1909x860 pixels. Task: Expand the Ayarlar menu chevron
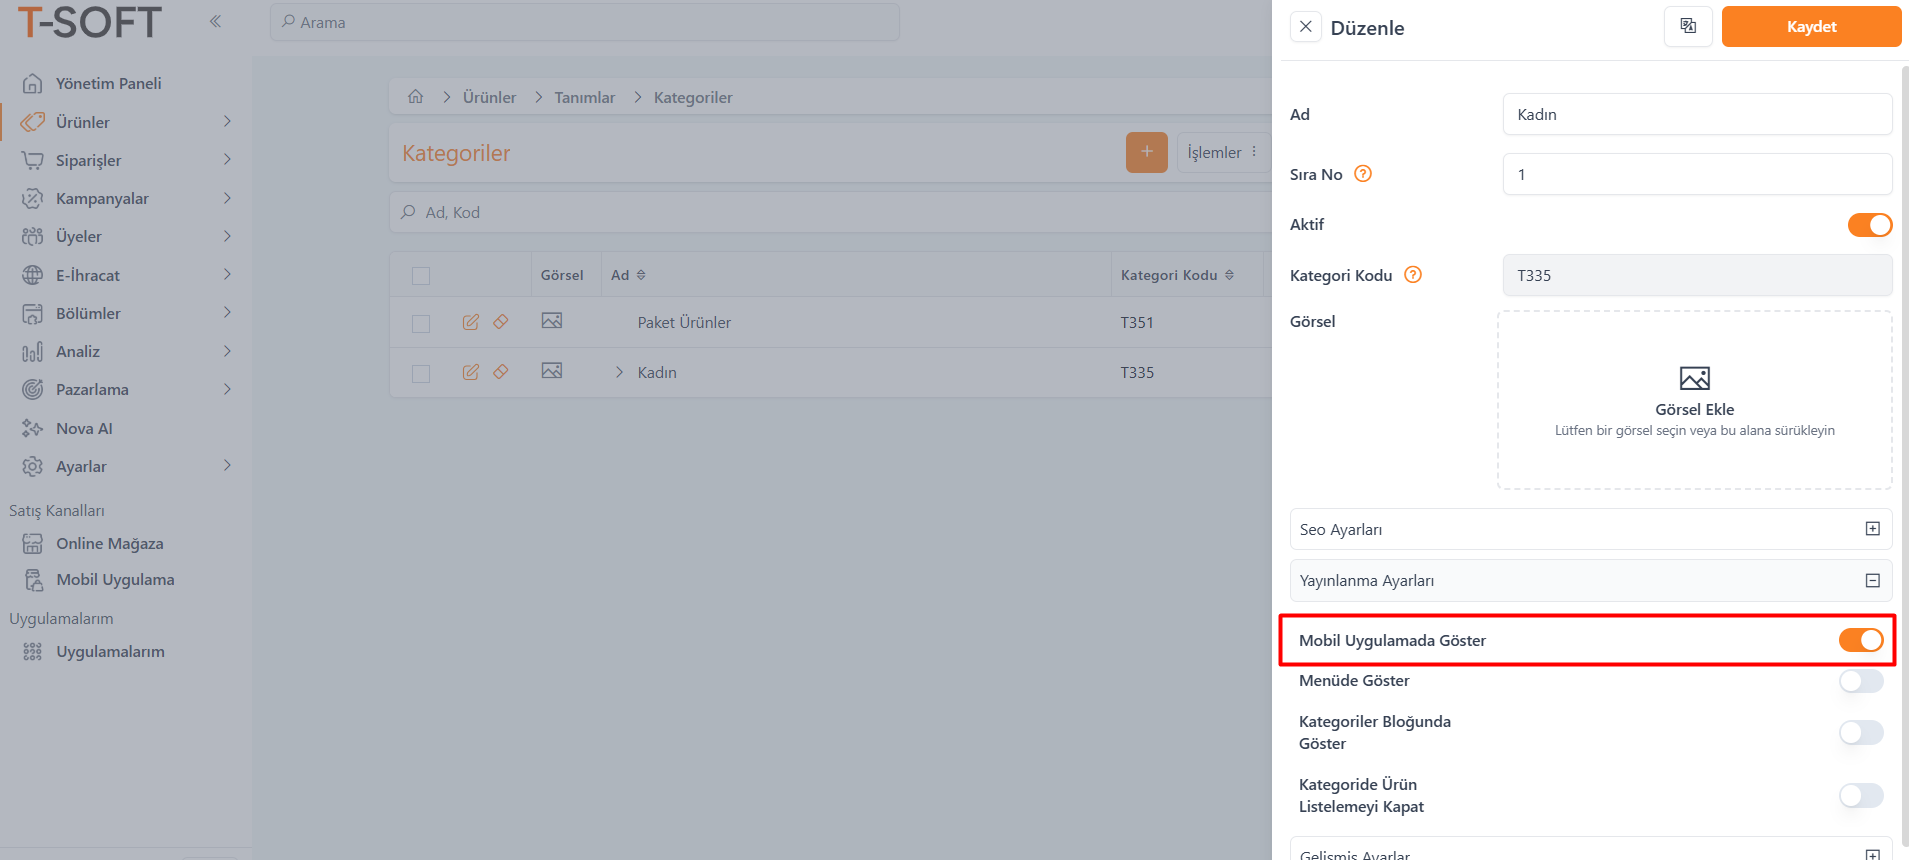[227, 465]
